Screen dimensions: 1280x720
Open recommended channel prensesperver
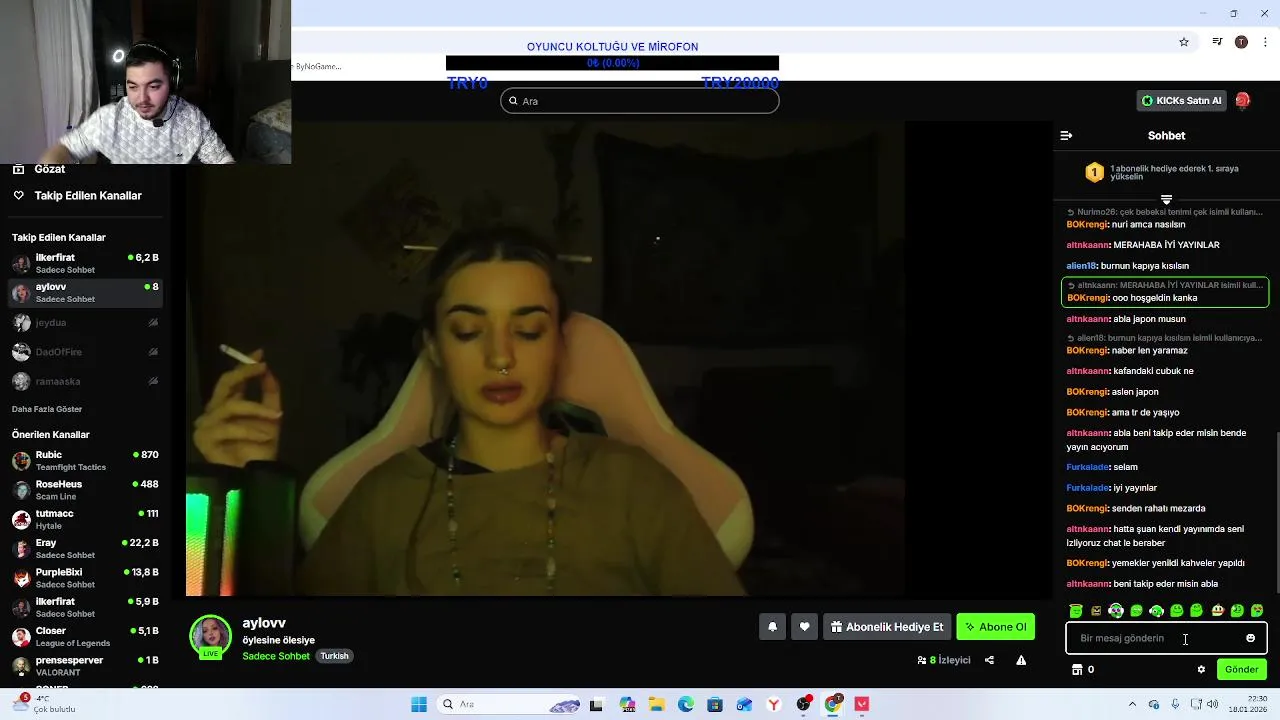click(85, 666)
